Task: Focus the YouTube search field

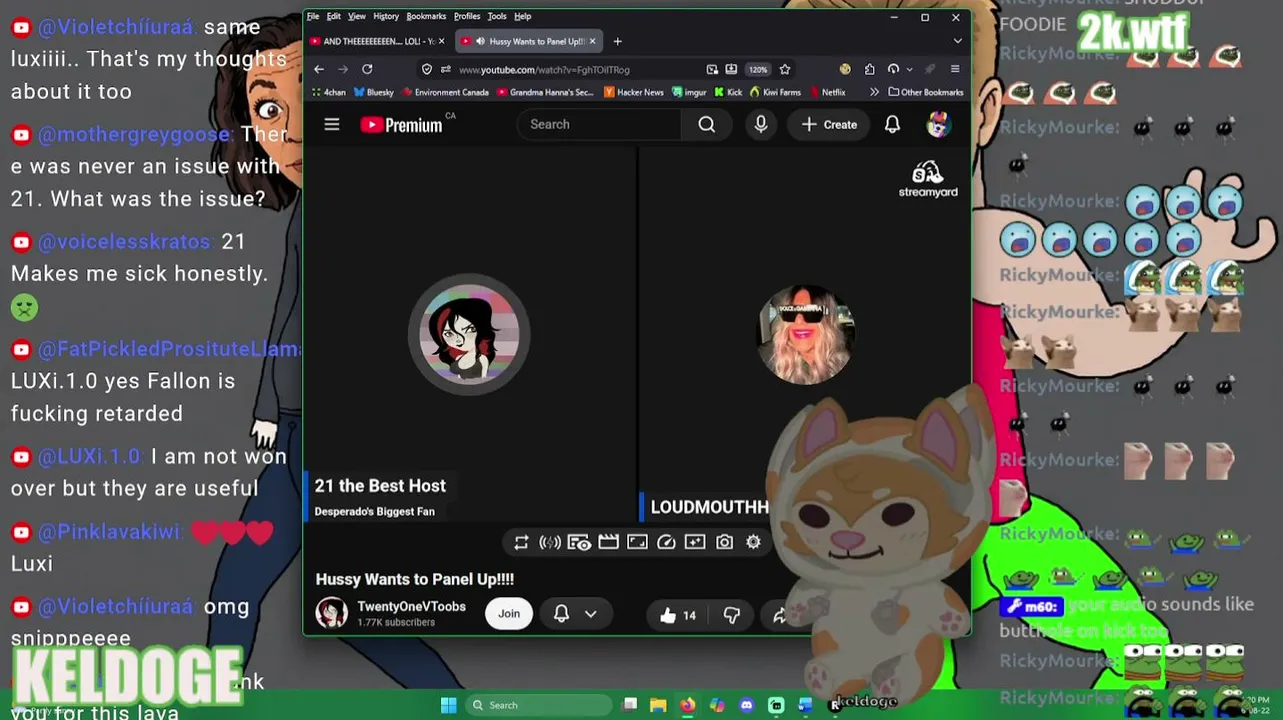Action: (599, 124)
